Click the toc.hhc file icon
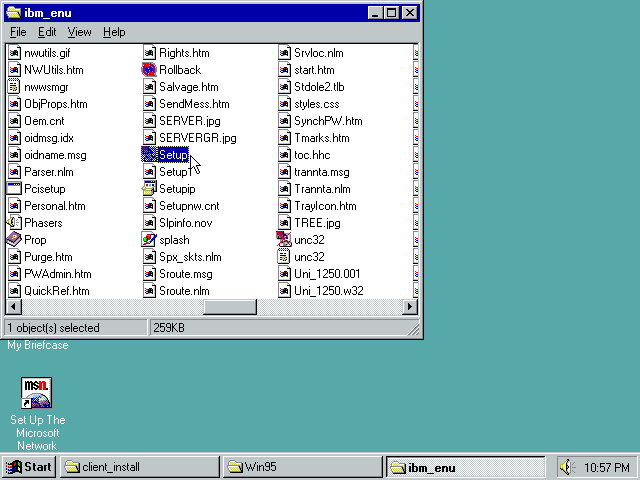640x480 pixels. coord(284,155)
